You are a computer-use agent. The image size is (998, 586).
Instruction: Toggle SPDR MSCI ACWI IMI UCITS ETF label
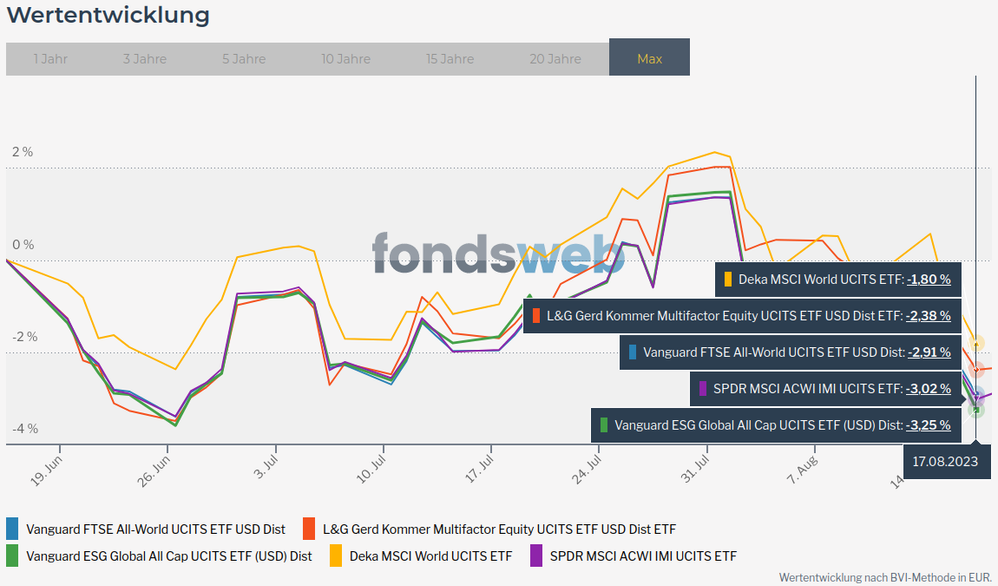pyautogui.click(x=643, y=556)
